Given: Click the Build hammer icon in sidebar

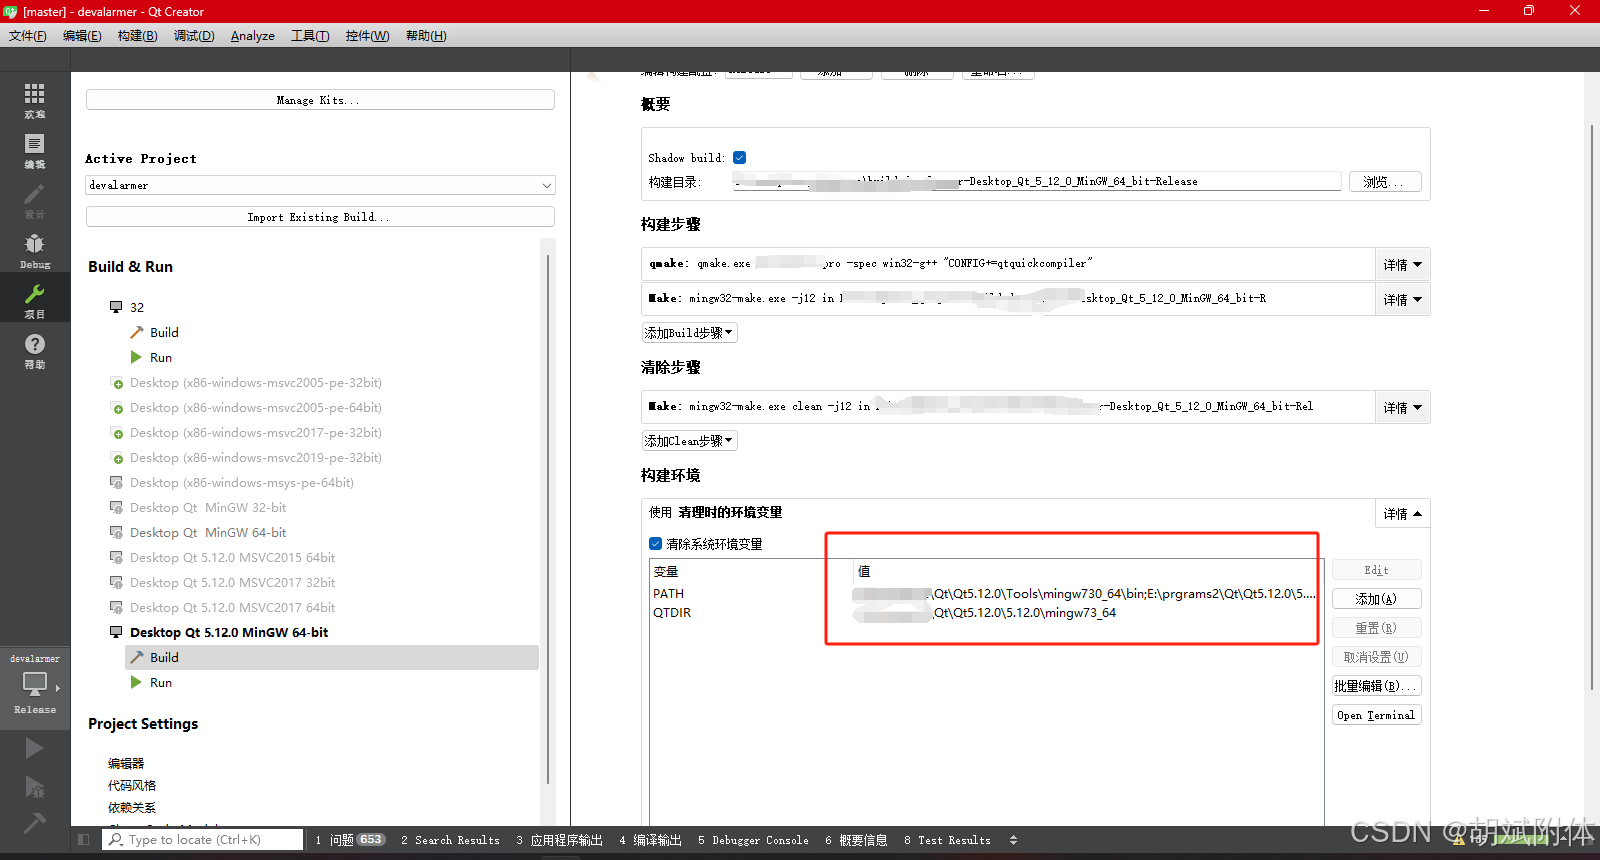Looking at the screenshot, I should coord(34,823).
